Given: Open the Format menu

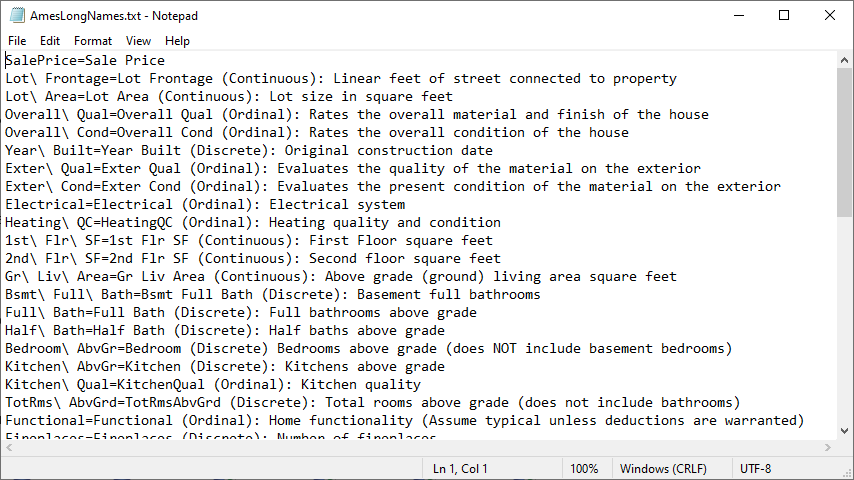Looking at the screenshot, I should tap(93, 41).
